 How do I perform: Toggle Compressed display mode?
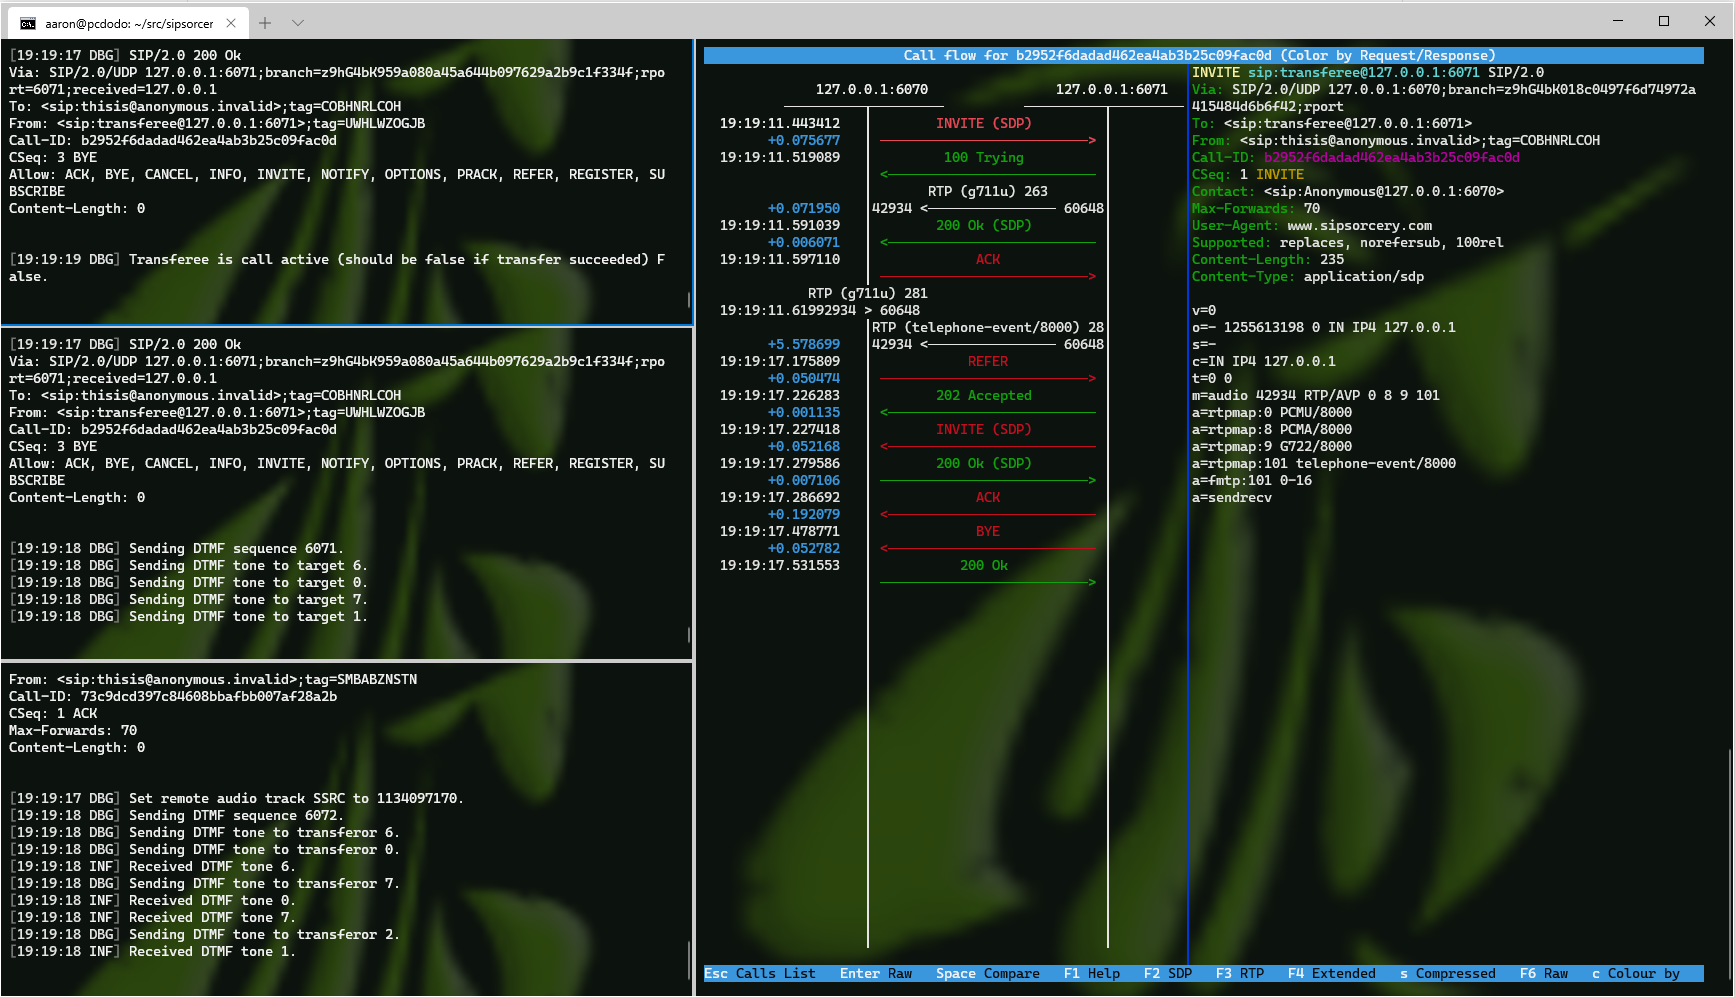tap(1448, 973)
